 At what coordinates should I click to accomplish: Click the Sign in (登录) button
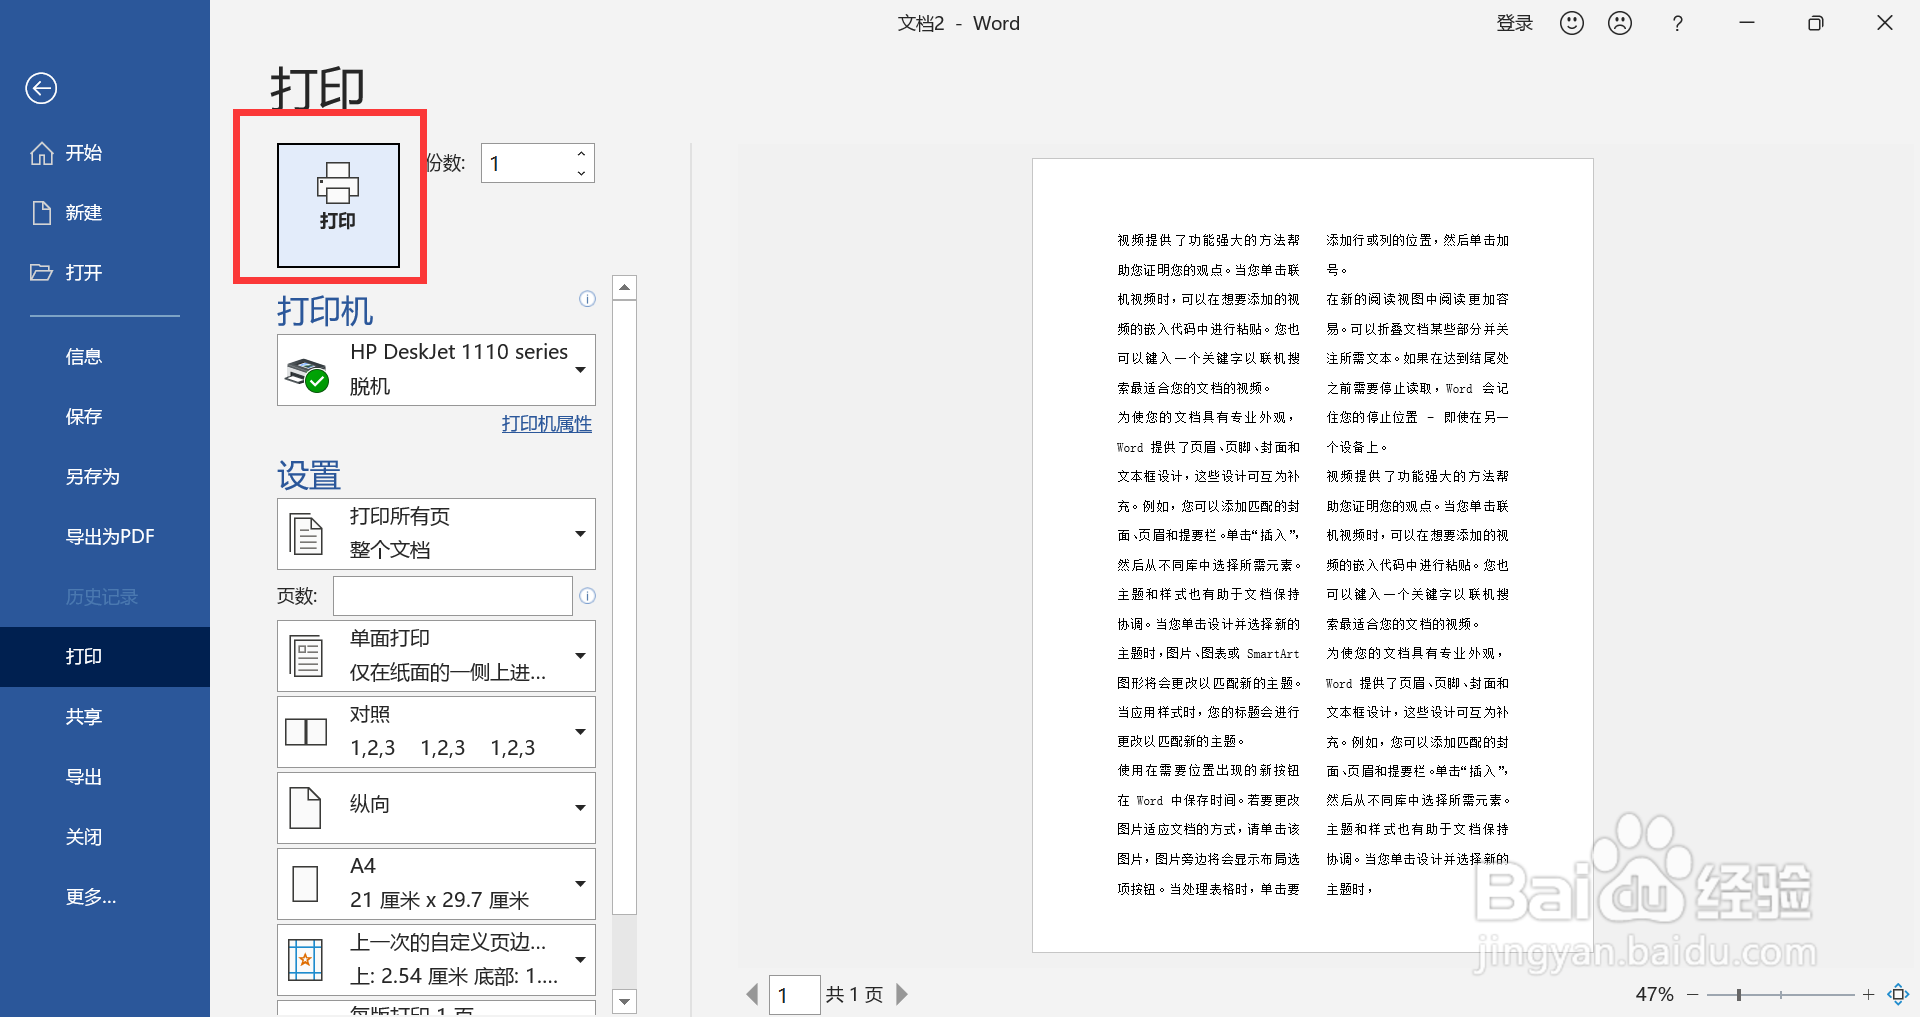click(1514, 23)
